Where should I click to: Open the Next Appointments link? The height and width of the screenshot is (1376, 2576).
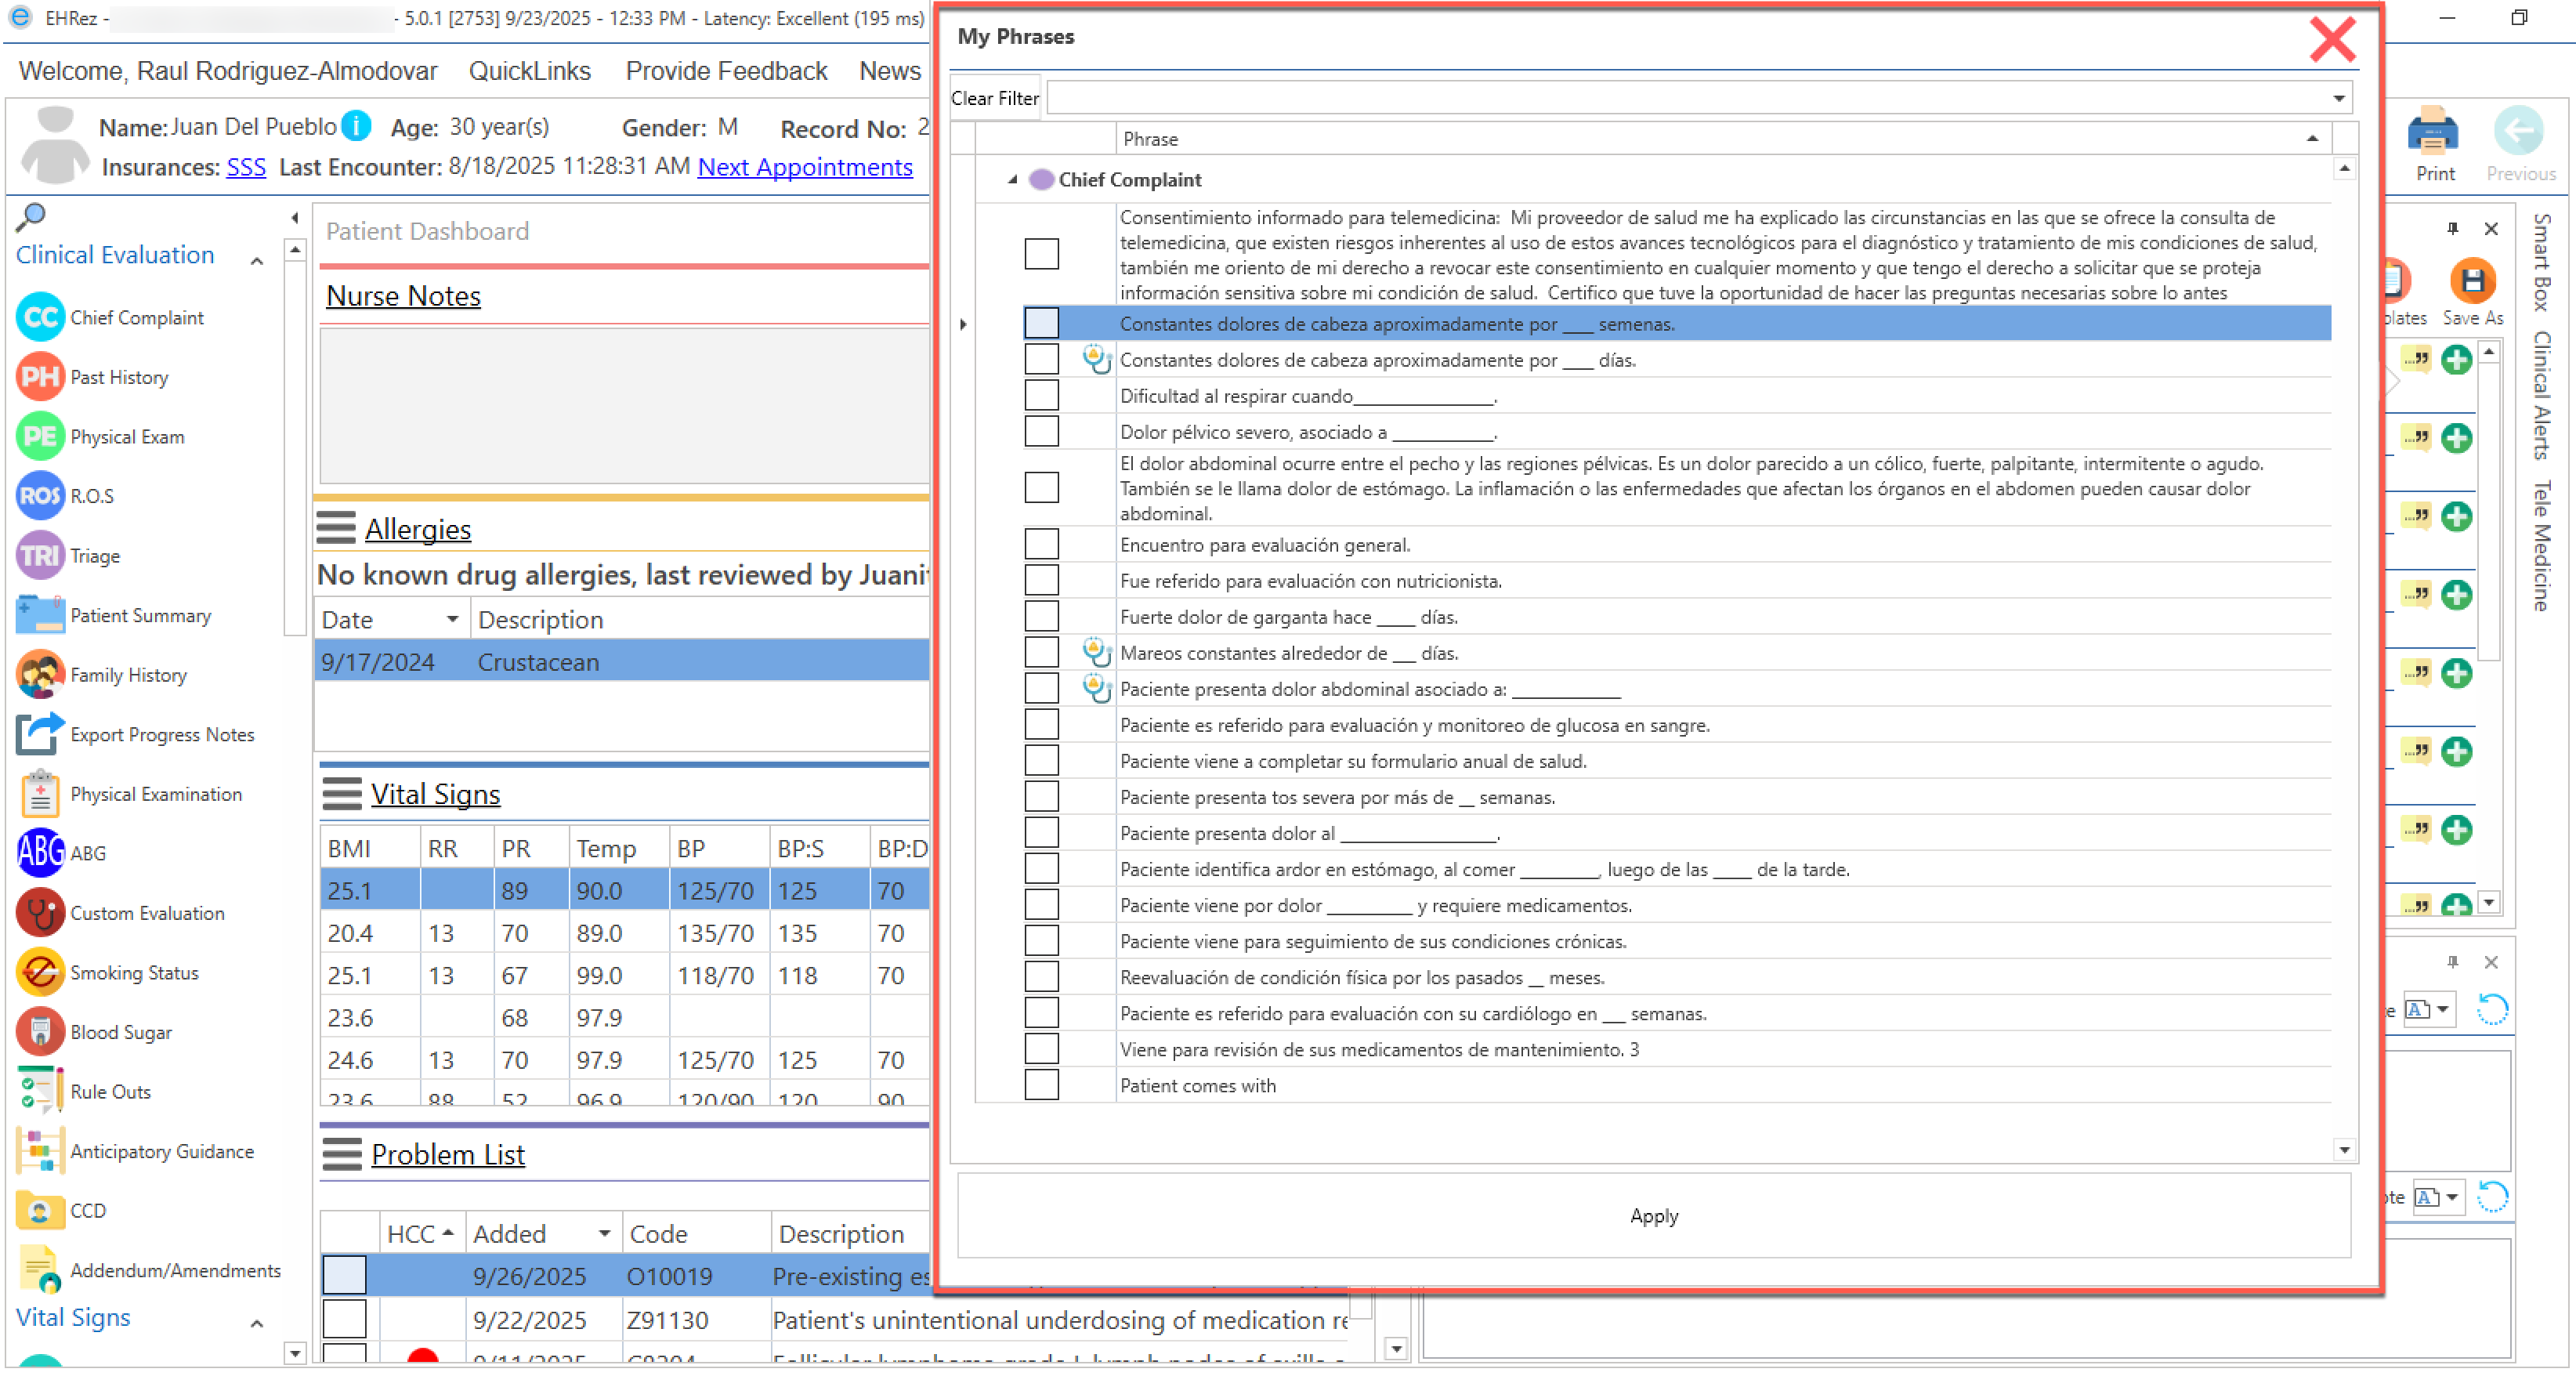tap(805, 167)
